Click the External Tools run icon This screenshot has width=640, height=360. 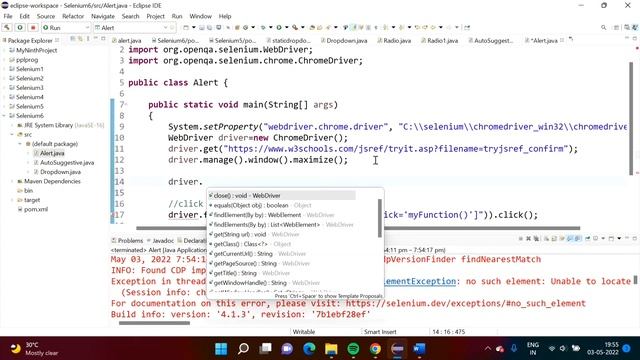295,28
